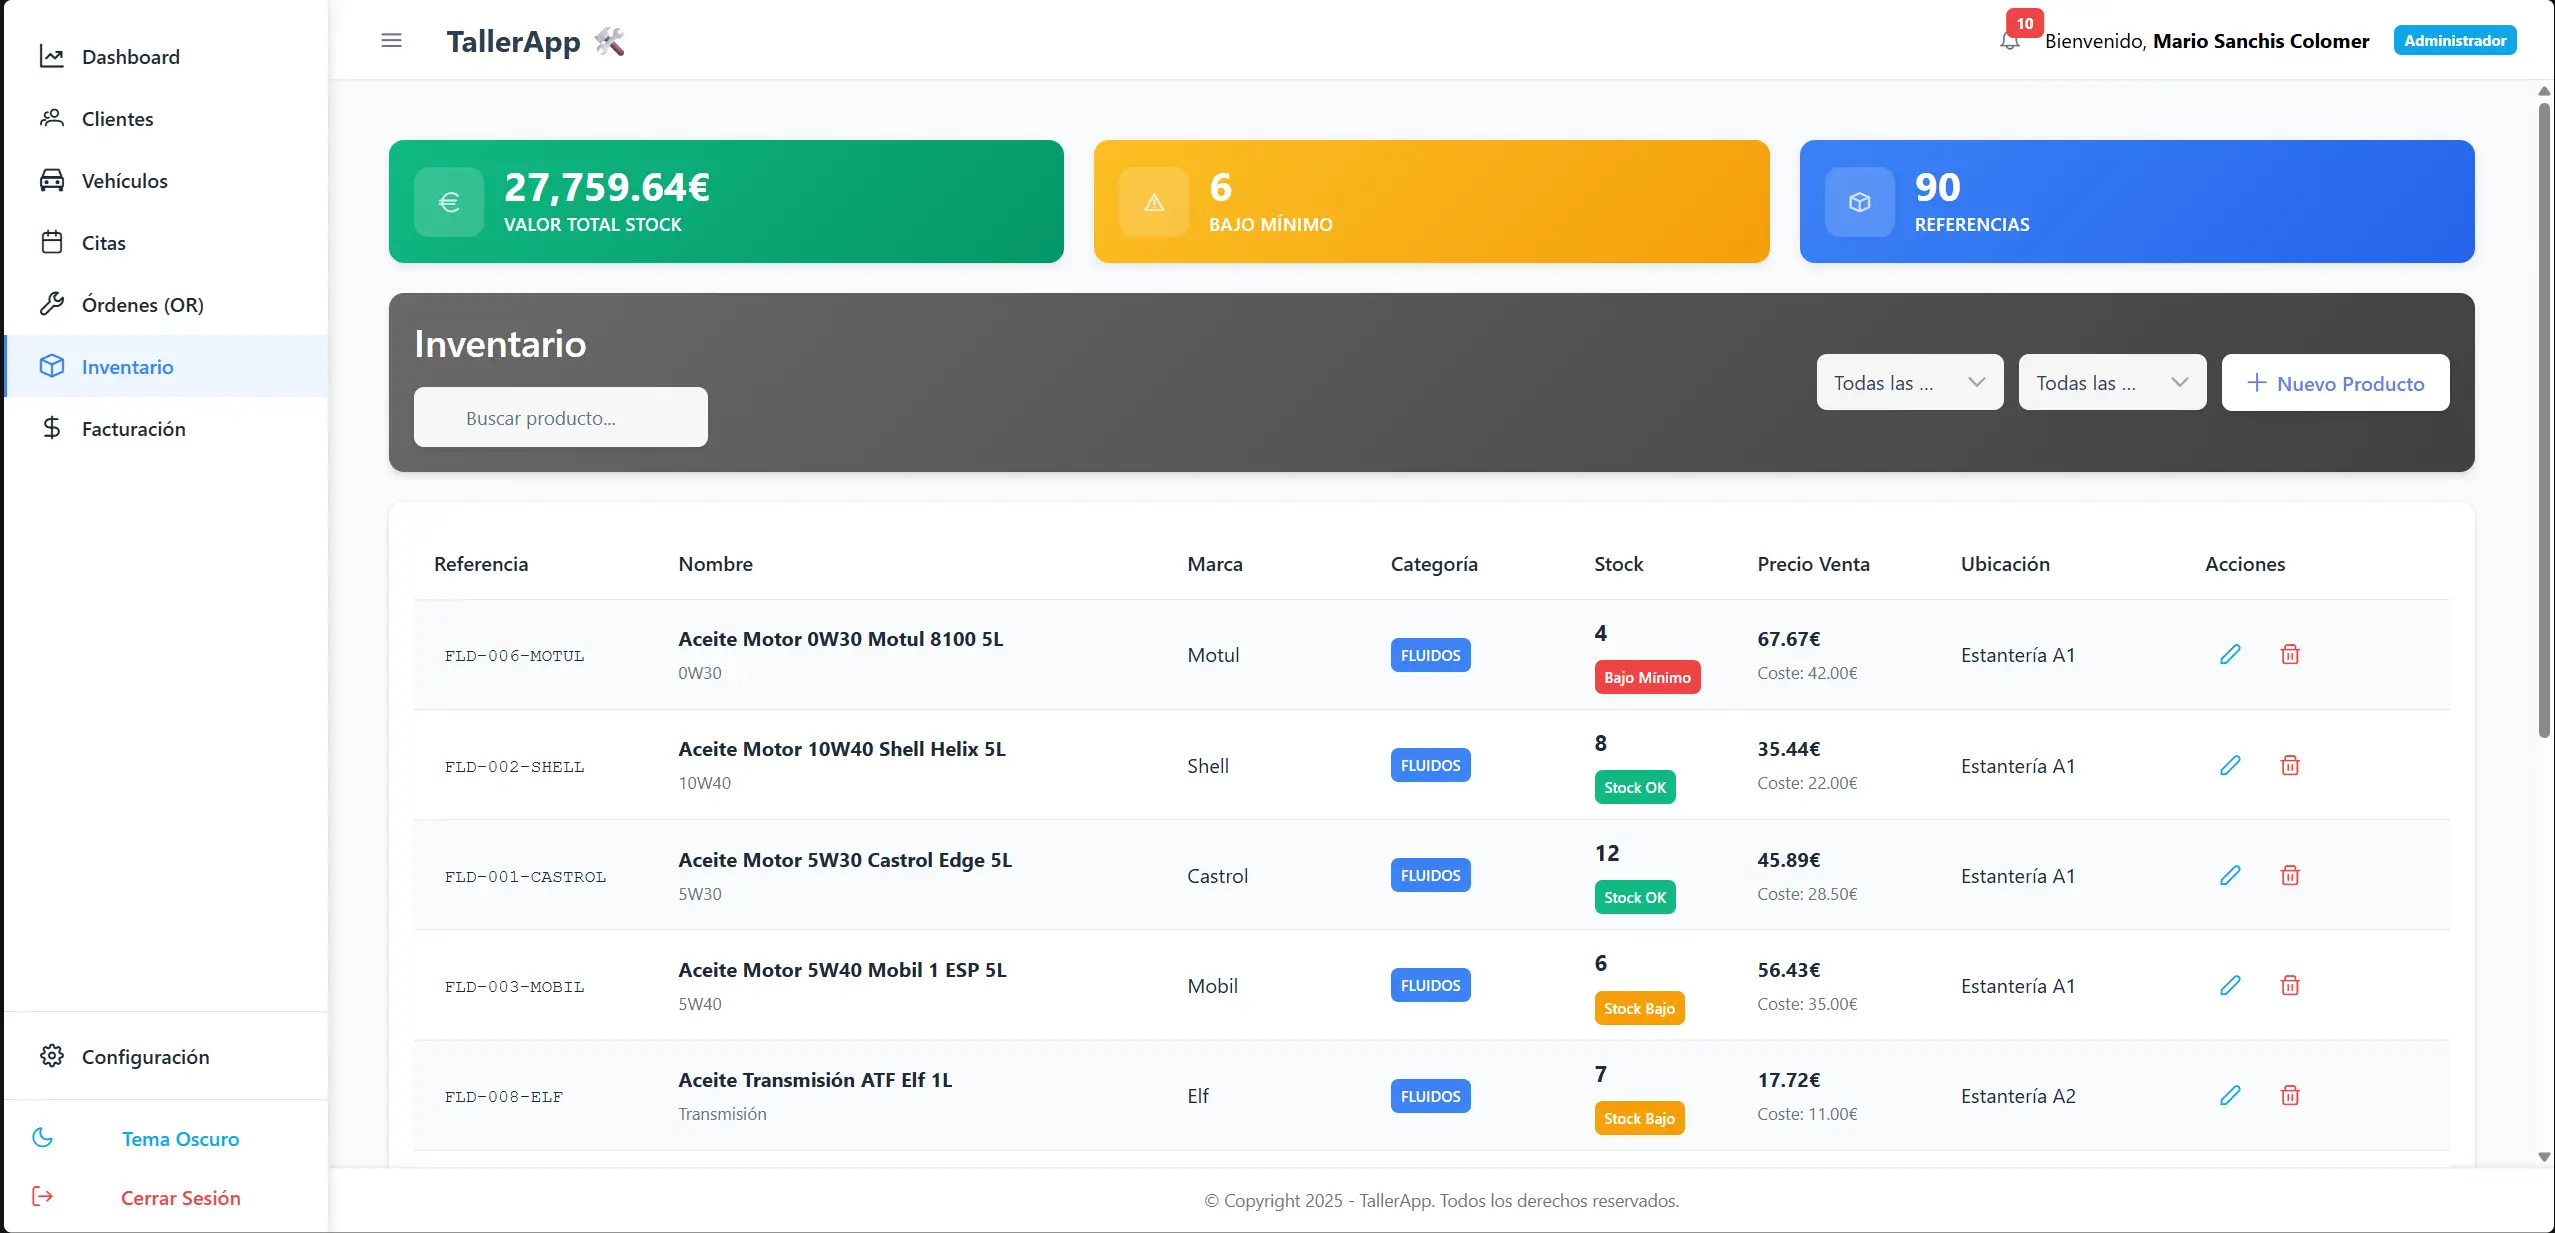The image size is (2555, 1233).
Task: Click FLUIDOS category tag on Elf row
Action: point(1430,1096)
